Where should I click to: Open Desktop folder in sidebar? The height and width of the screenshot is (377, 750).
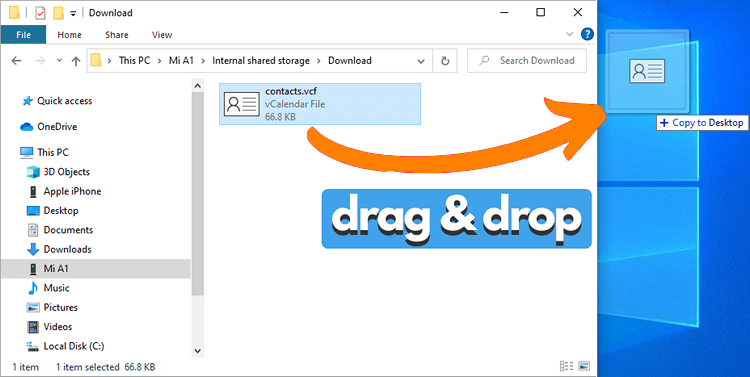(61, 211)
